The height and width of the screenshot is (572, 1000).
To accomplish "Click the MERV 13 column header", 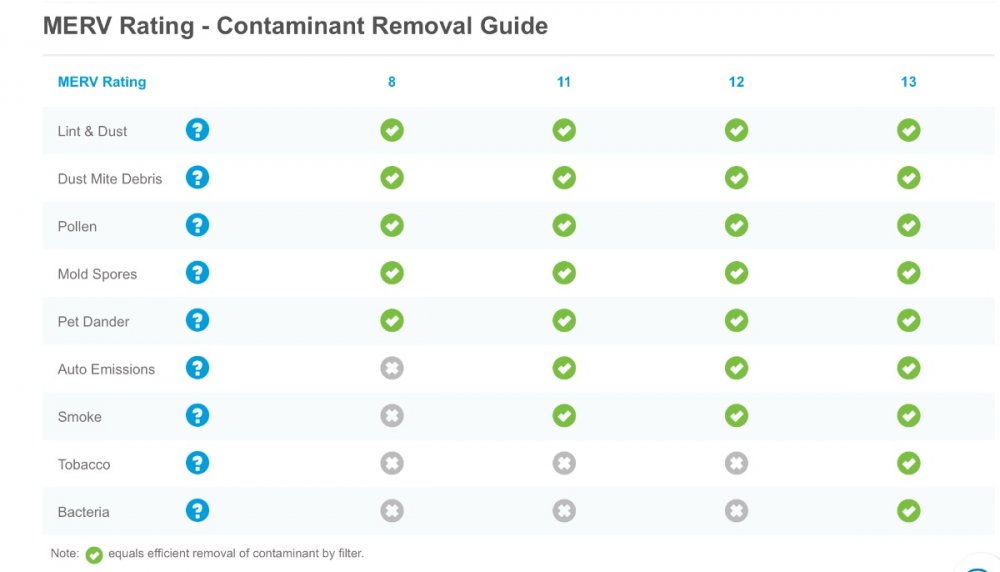I will click(x=908, y=82).
